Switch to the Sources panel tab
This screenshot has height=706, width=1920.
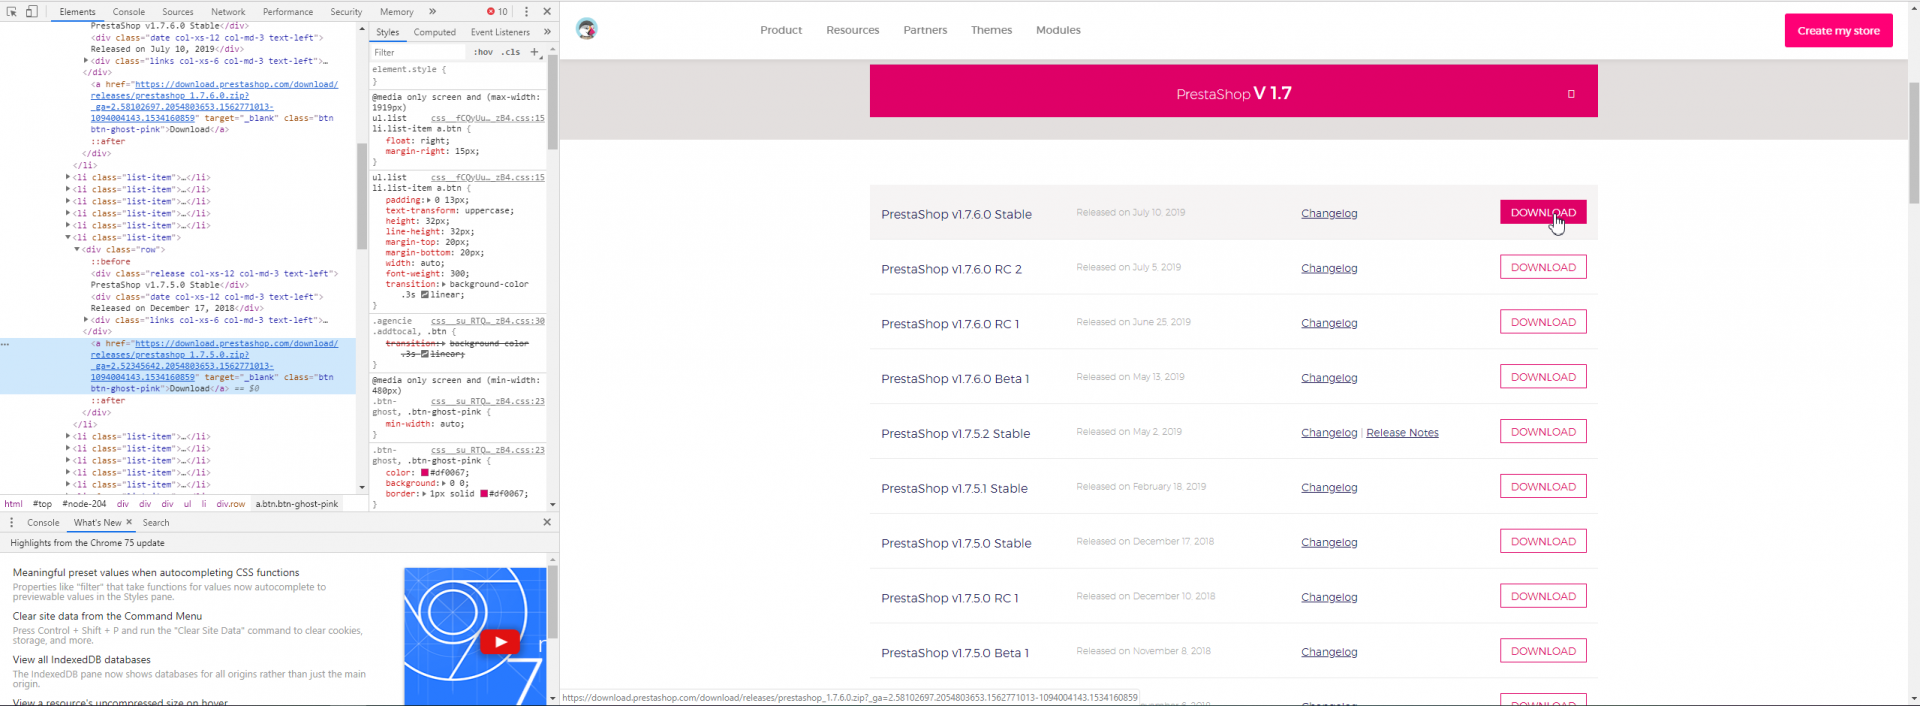(178, 11)
